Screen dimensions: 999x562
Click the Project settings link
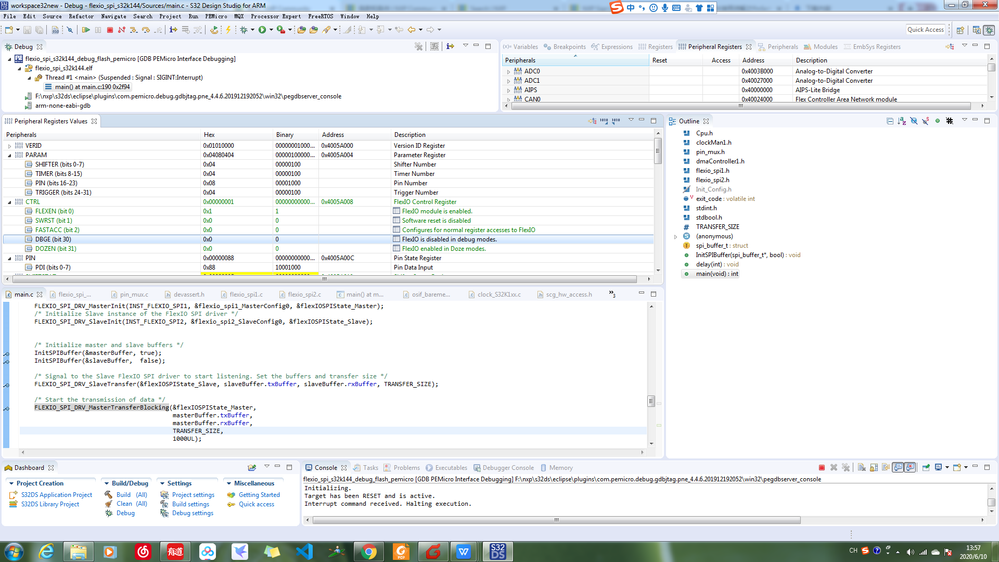pos(192,495)
